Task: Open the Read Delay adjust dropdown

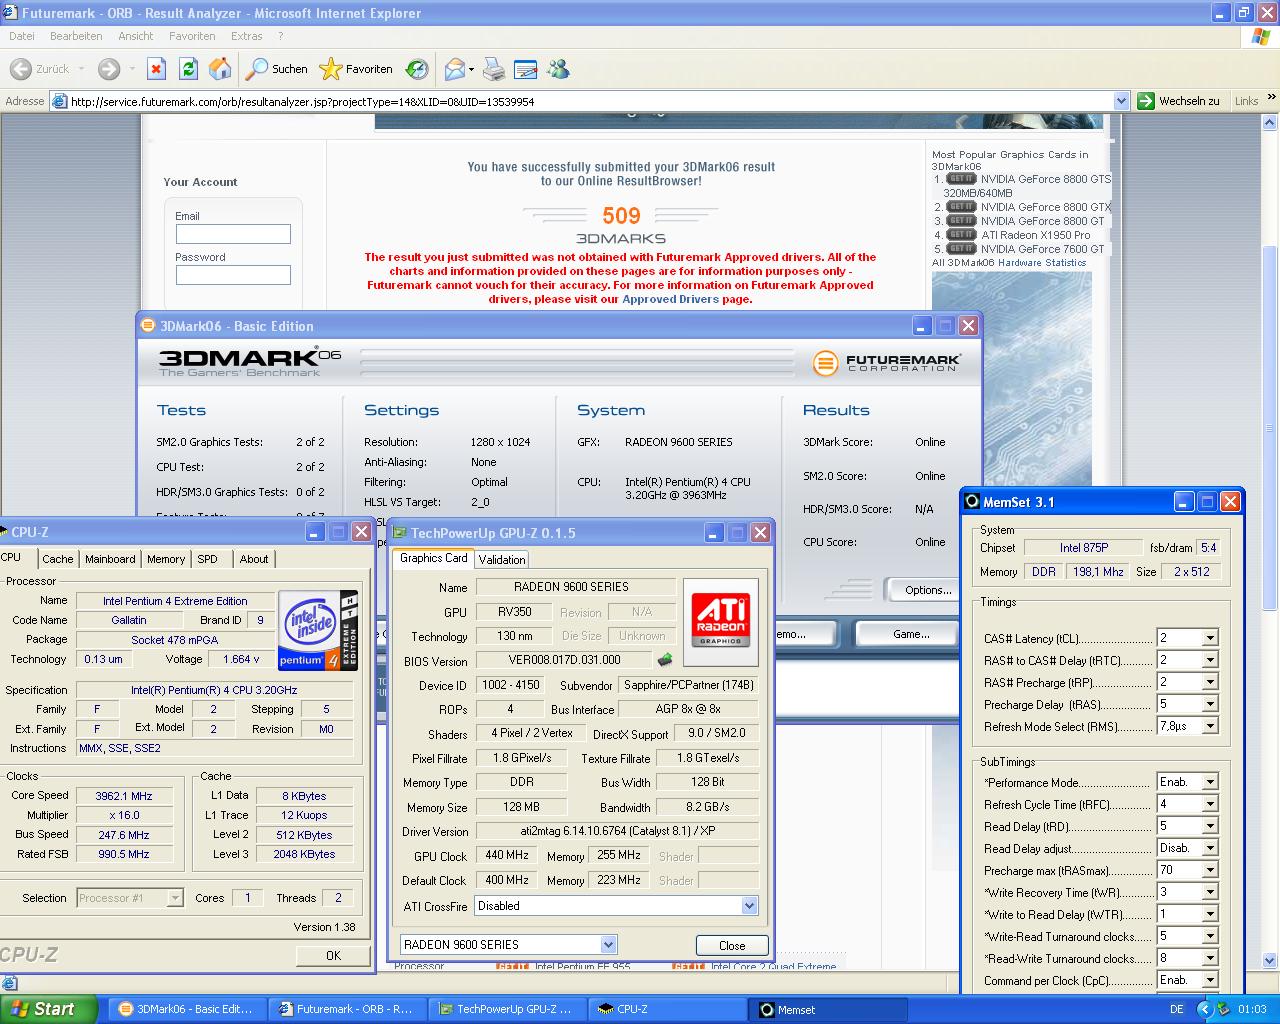Action: pos(1209,848)
